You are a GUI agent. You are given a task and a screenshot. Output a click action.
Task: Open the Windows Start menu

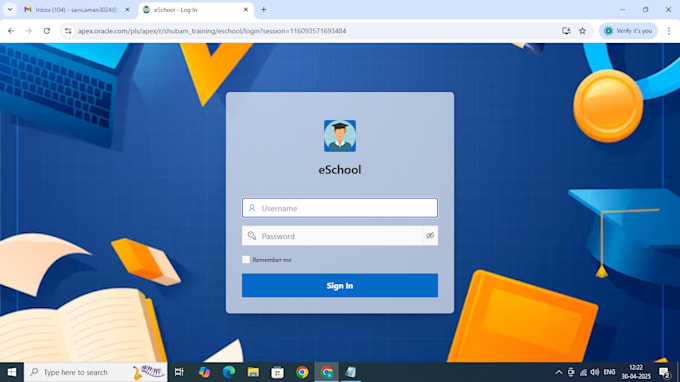point(12,372)
